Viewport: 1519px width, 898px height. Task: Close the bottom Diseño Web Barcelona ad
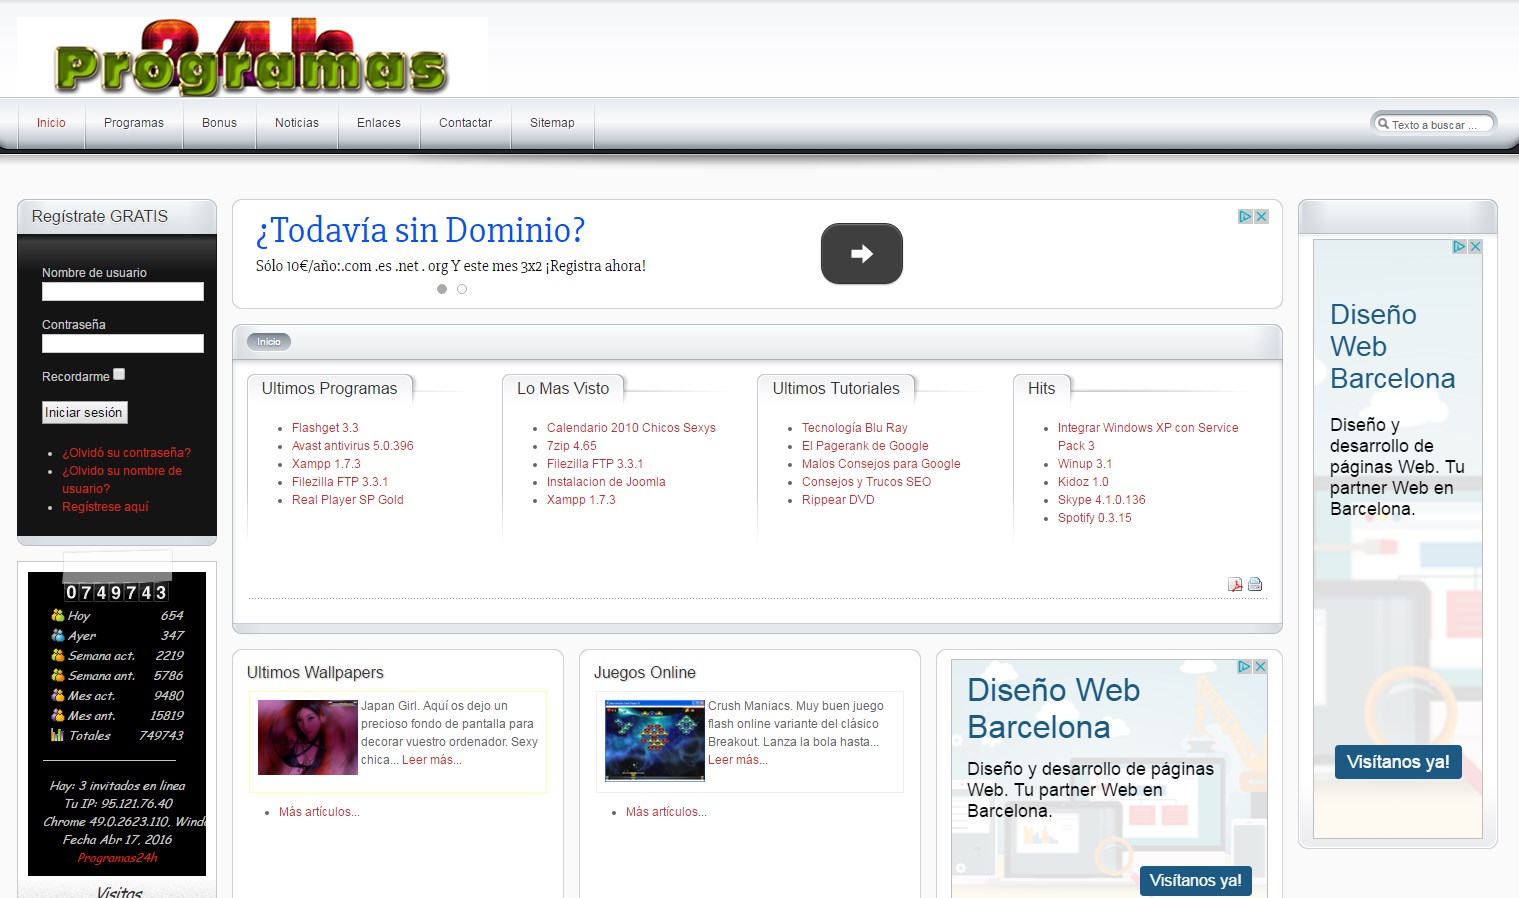tap(1260, 666)
